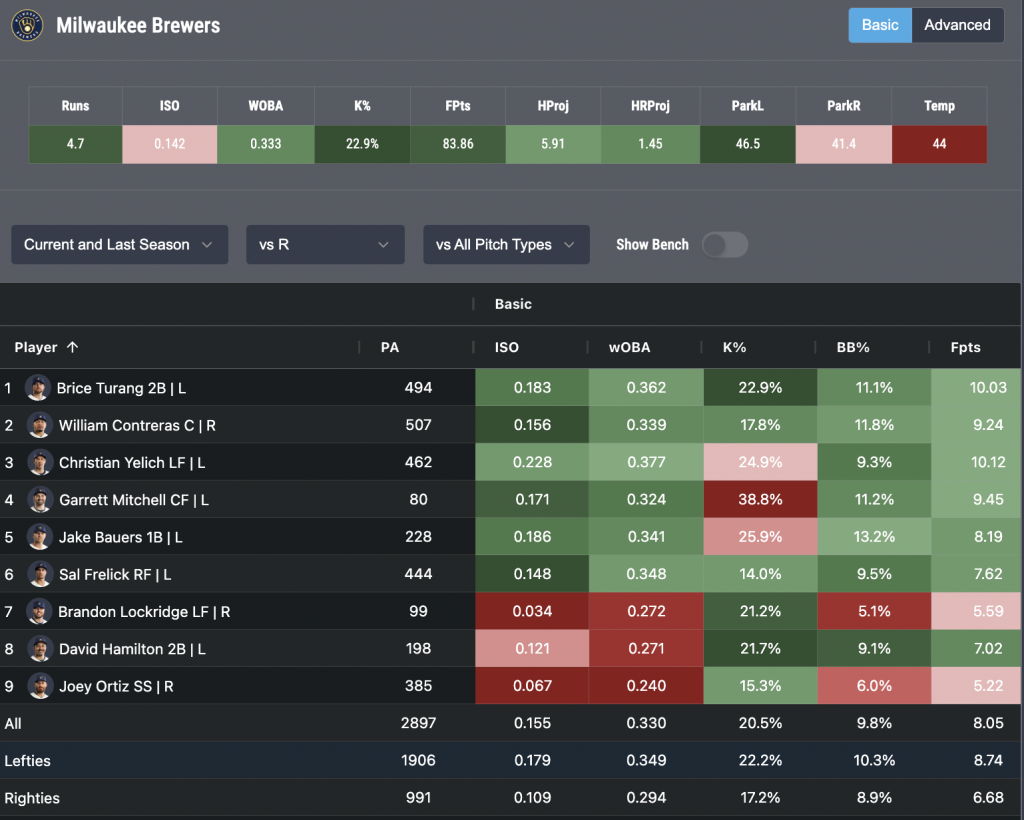1024x820 pixels.
Task: Click the red Temp value cell 44
Action: pyautogui.click(x=939, y=144)
